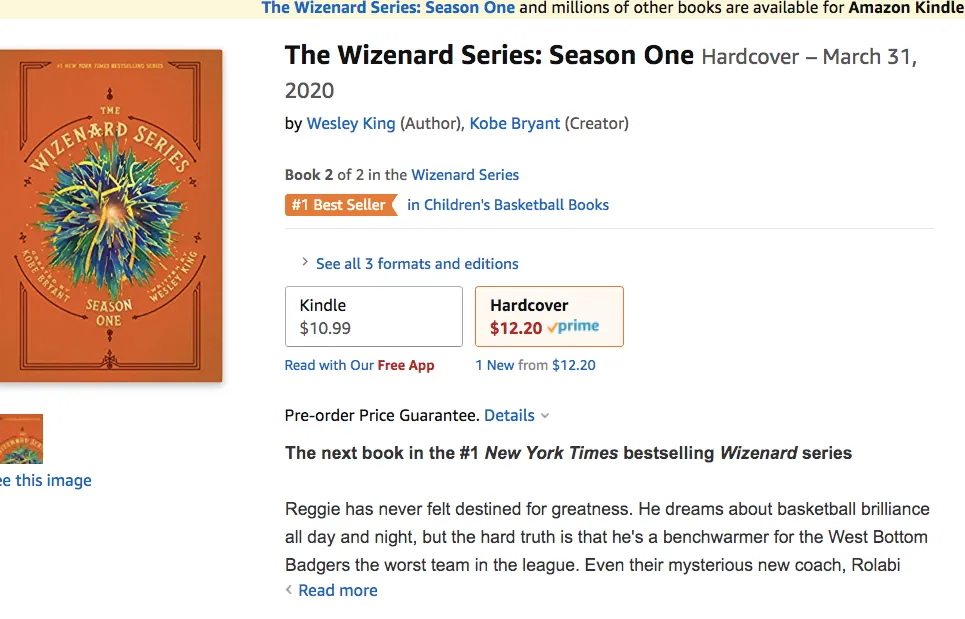Click Read with Our Free App link
This screenshot has height=619, width=965.
click(359, 365)
